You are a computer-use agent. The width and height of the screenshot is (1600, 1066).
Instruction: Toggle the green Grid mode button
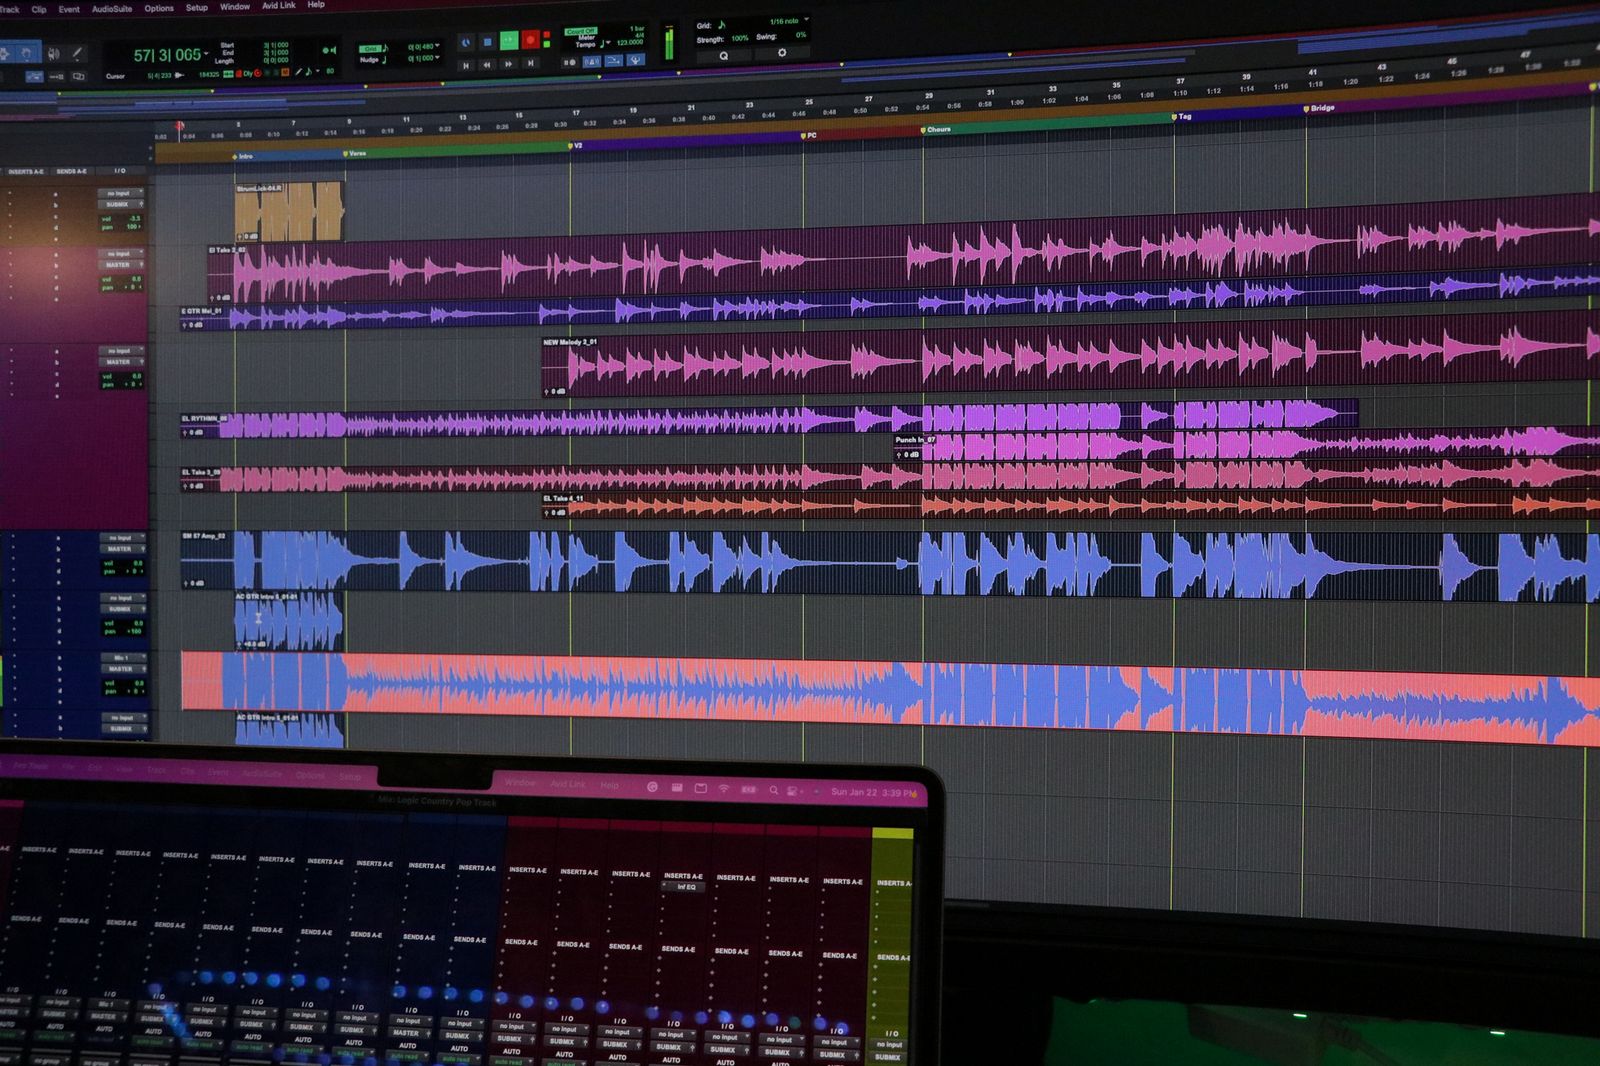tap(372, 48)
